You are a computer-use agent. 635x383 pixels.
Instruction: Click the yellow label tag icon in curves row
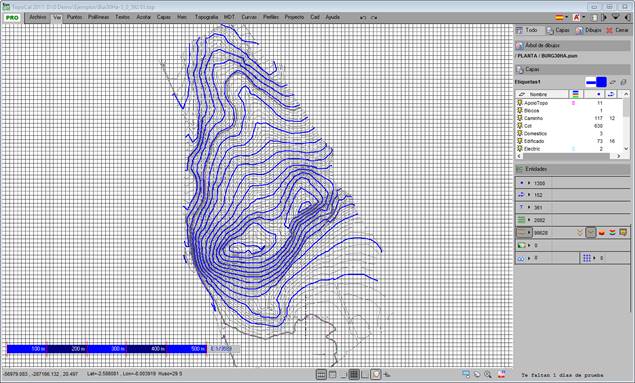[623, 233]
